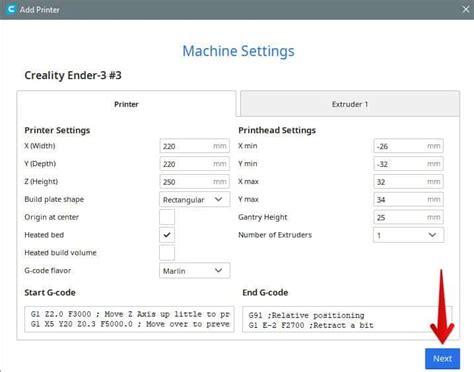Click the X (Width) input field
Screen dimensions: 474x372
195,146
